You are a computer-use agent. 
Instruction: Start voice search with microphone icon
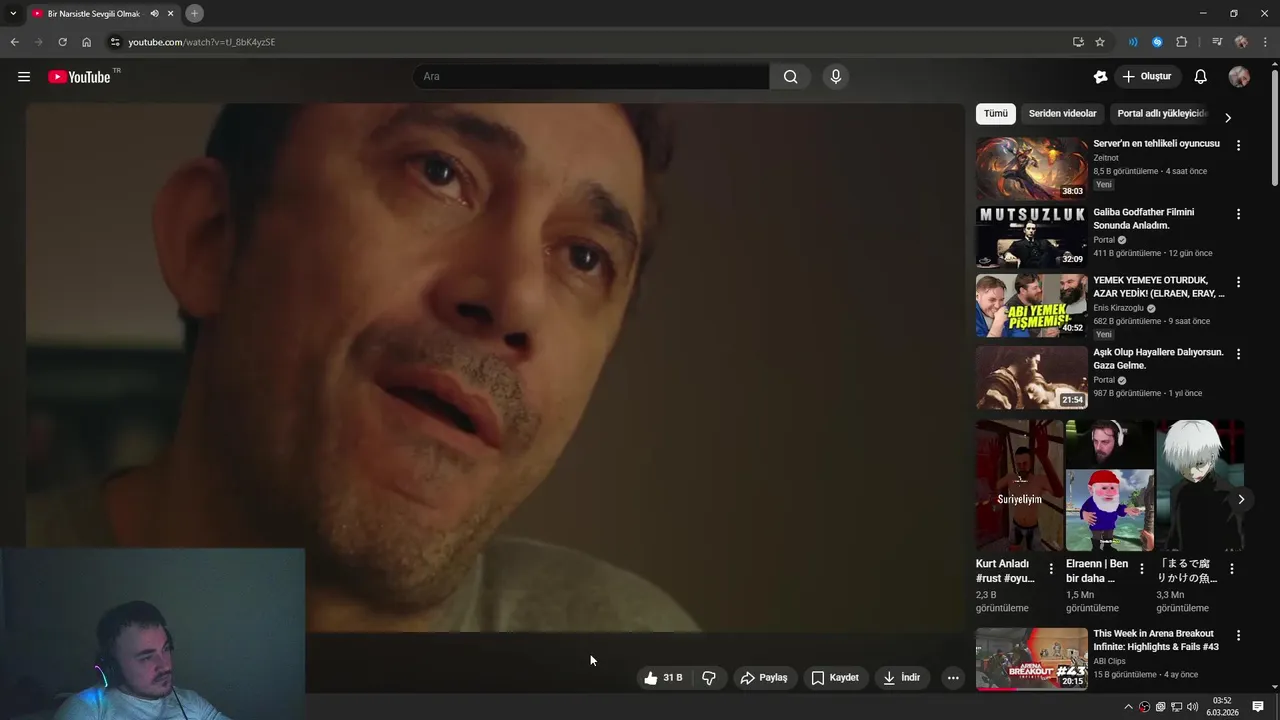(836, 77)
